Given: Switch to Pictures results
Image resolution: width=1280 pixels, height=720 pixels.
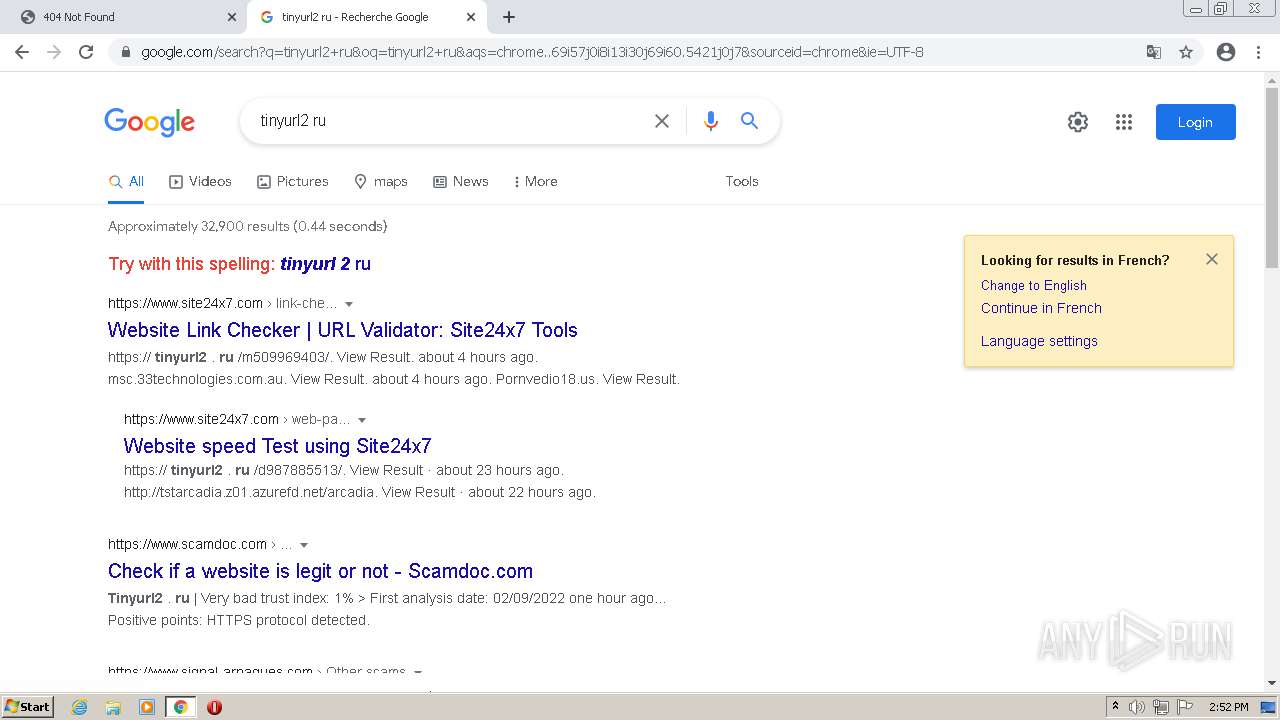Looking at the screenshot, I should tap(293, 182).
